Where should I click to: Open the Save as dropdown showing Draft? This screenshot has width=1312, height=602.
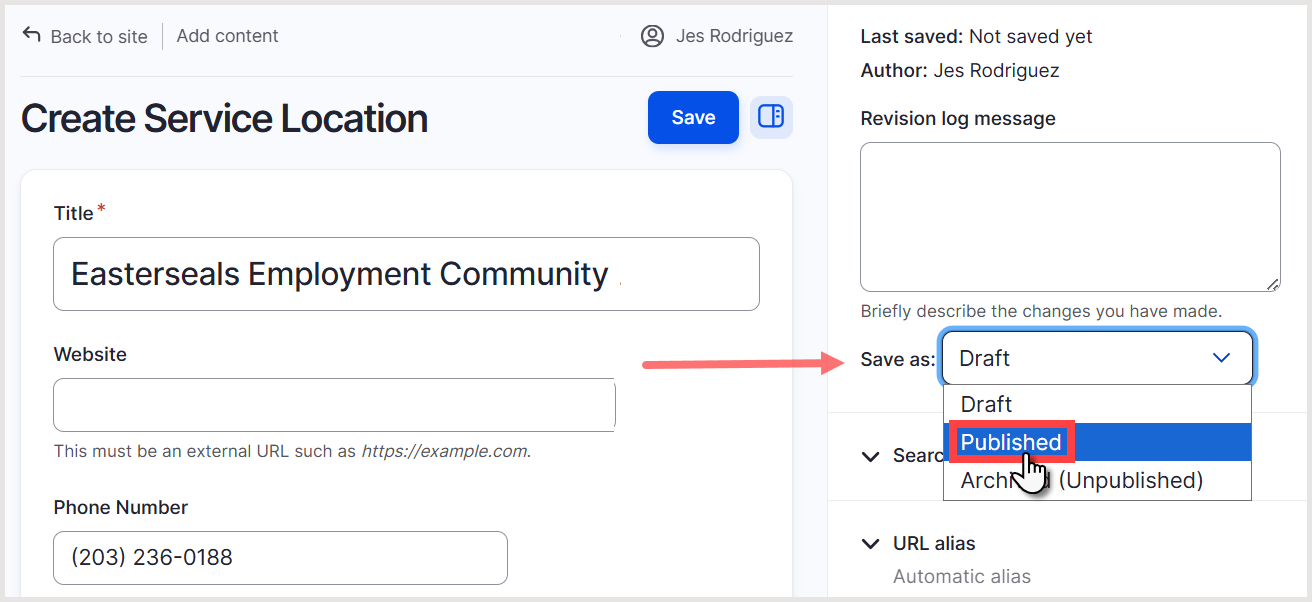[1096, 358]
